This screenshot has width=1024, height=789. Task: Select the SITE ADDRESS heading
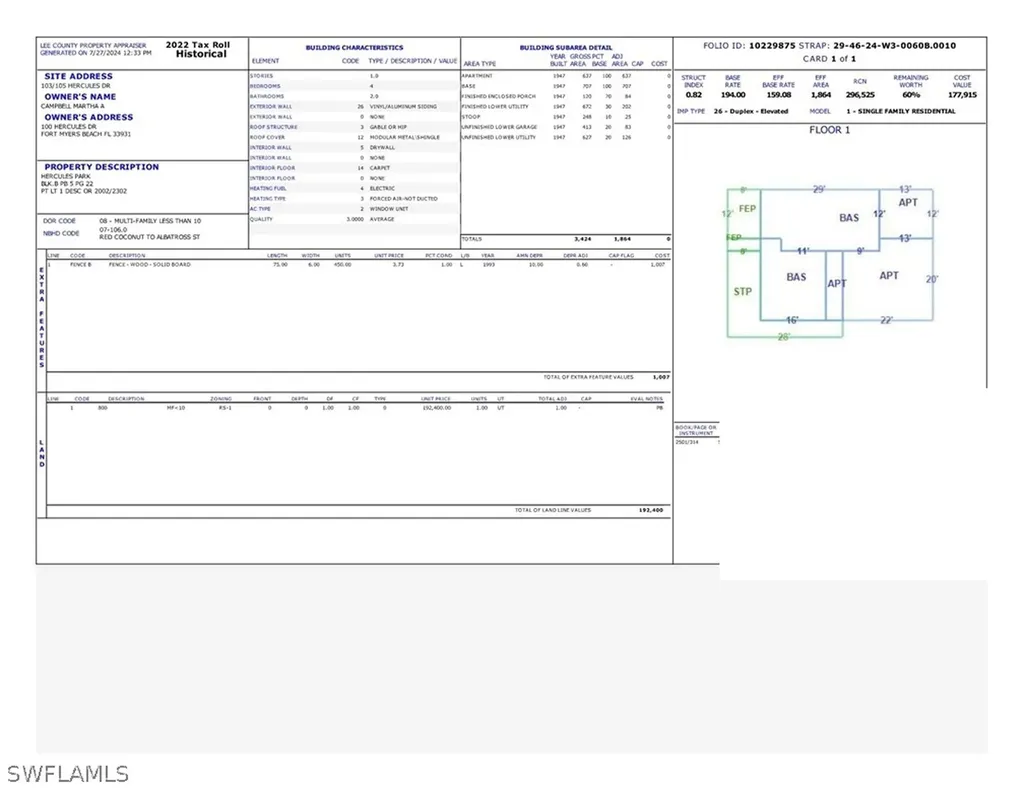(79, 76)
